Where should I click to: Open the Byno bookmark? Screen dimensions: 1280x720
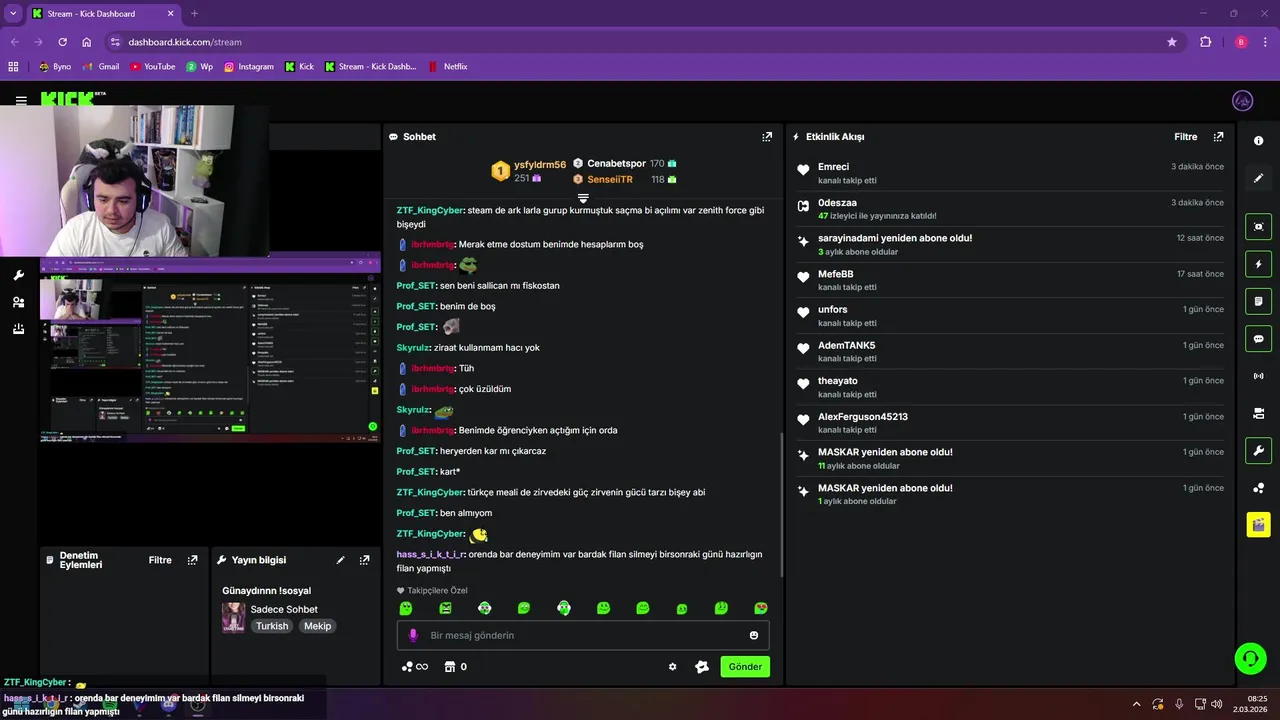[x=55, y=67]
